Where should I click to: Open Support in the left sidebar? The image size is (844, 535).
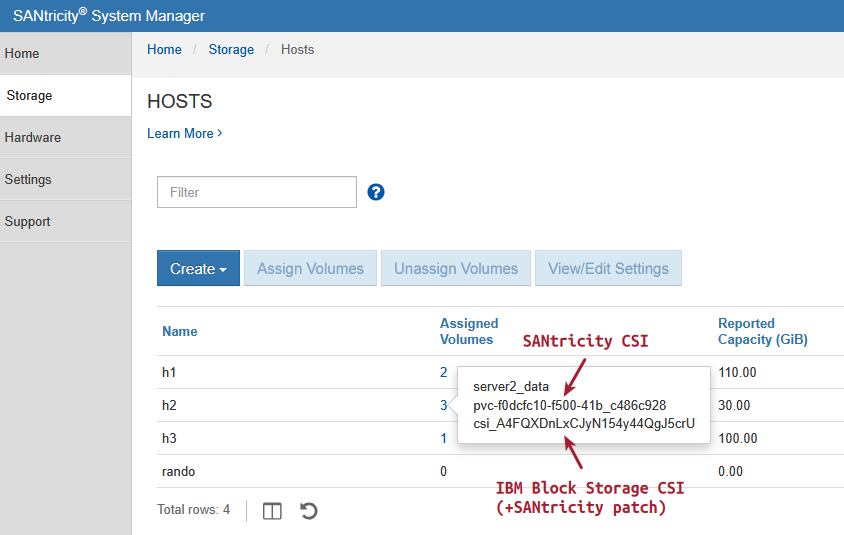pos(66,221)
